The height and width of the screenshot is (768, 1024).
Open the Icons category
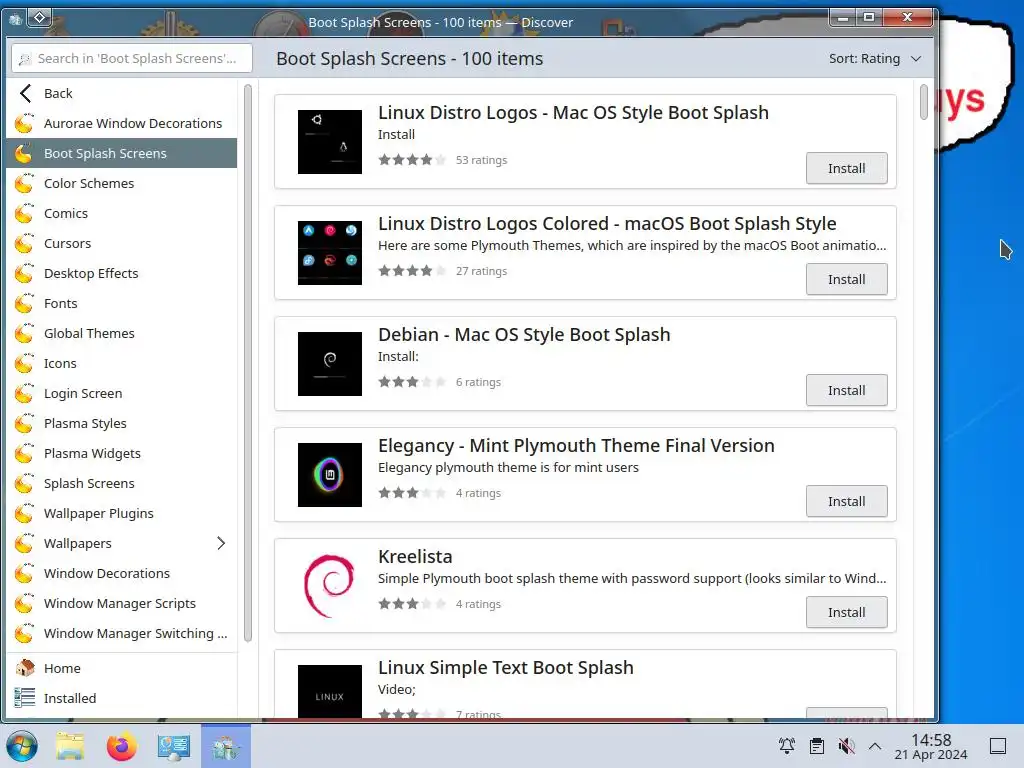122,364
